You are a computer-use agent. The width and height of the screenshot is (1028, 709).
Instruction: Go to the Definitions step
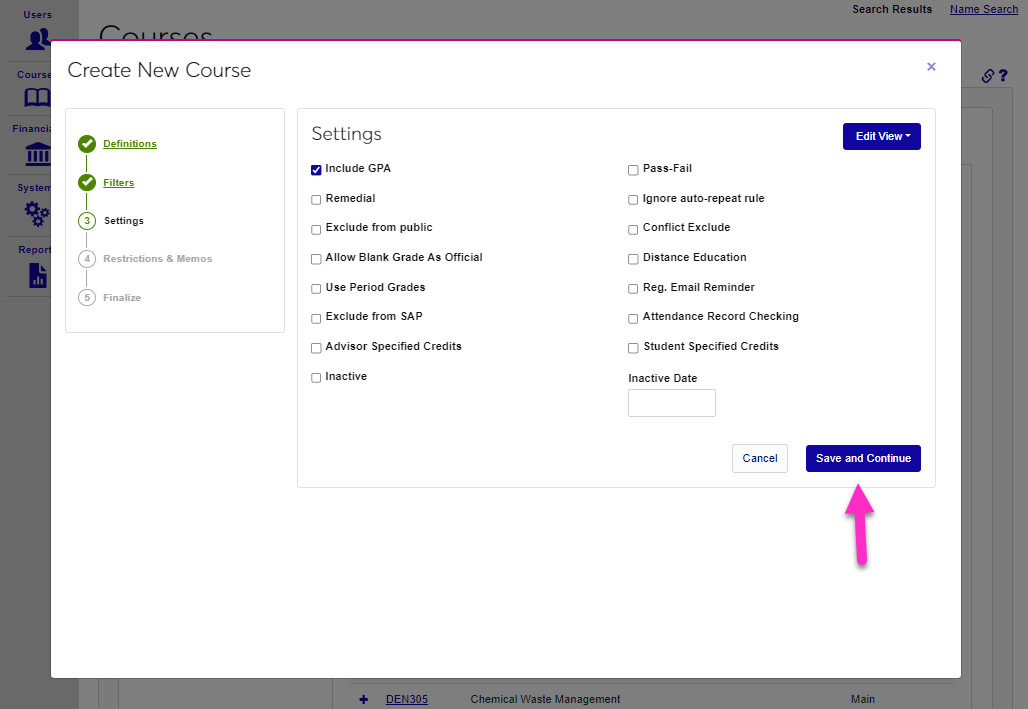tap(130, 144)
